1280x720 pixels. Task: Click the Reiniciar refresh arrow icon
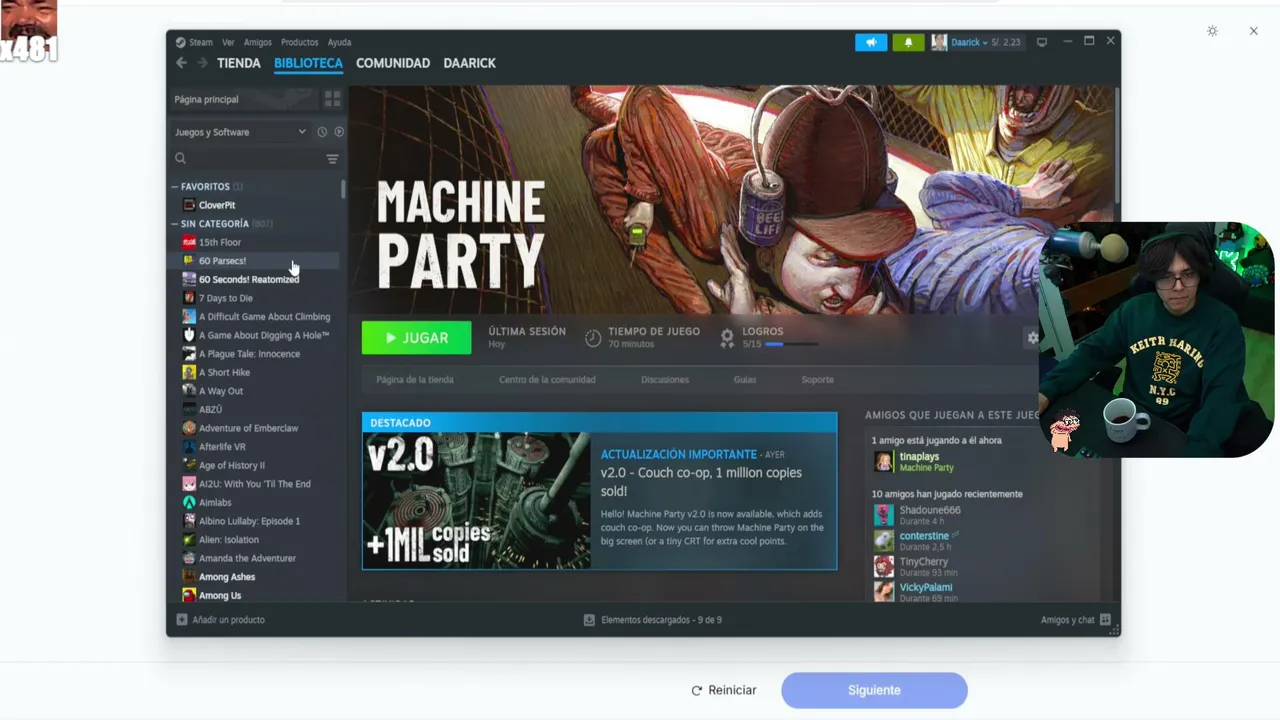[697, 690]
